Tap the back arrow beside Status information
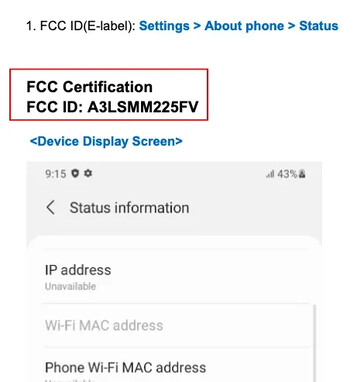This screenshot has width=364, height=382. 51,208
